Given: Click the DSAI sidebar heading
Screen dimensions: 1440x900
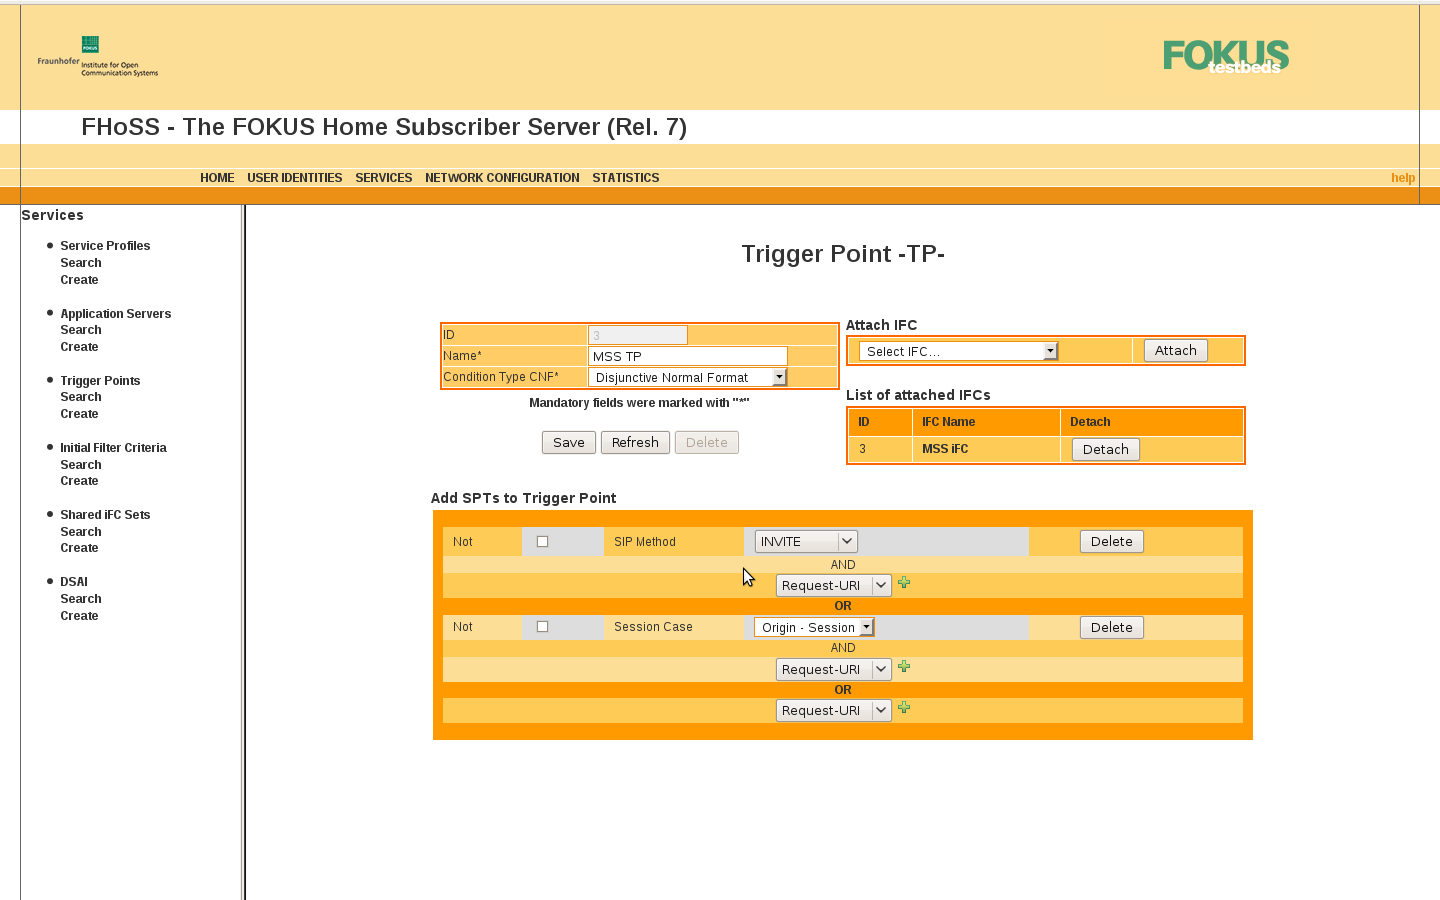Looking at the screenshot, I should tap(74, 582).
